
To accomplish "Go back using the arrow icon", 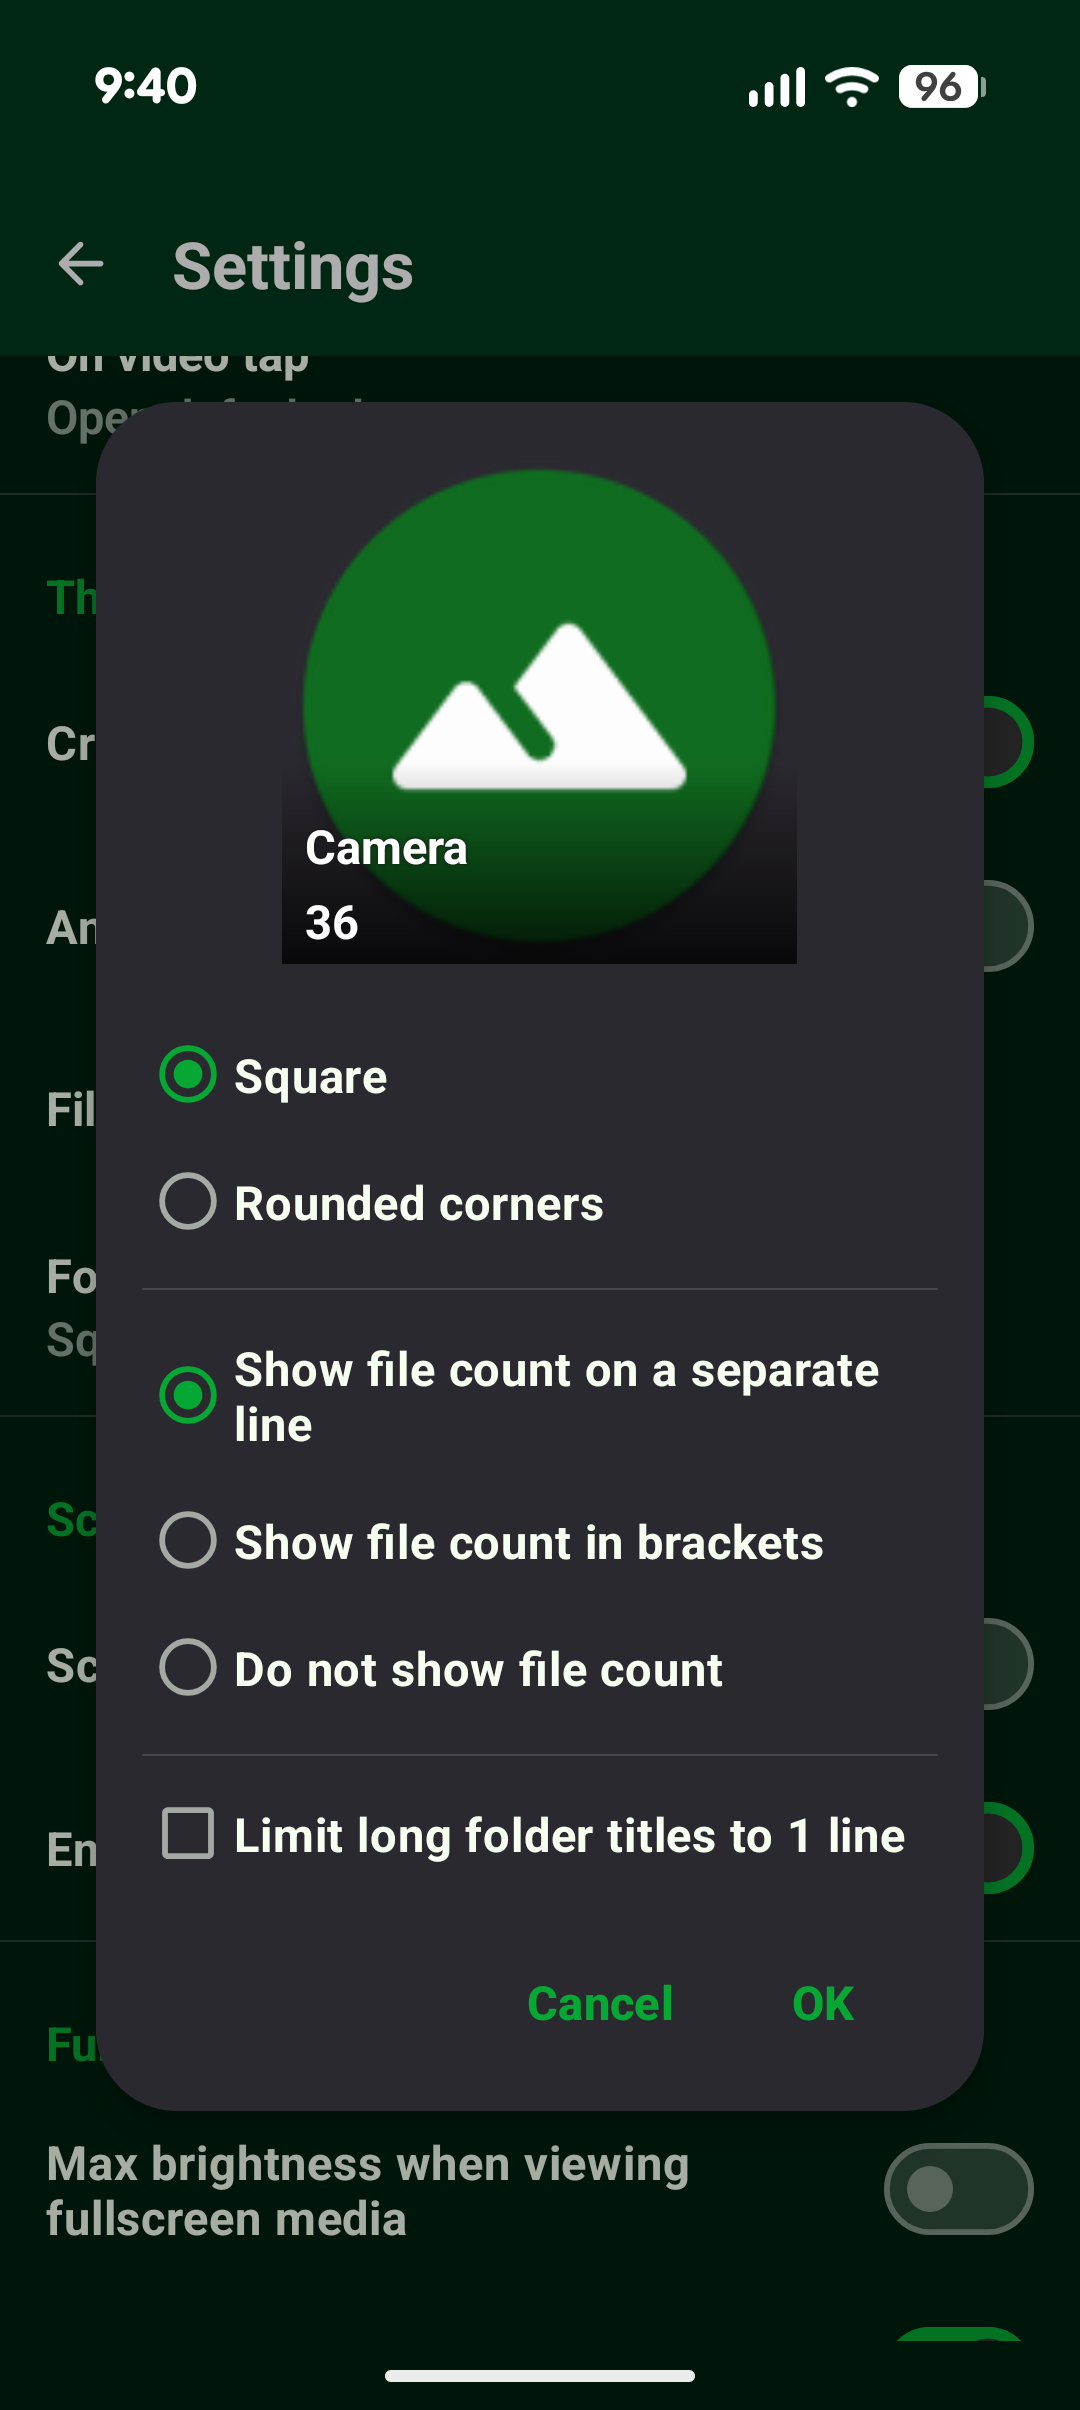I will click(81, 265).
